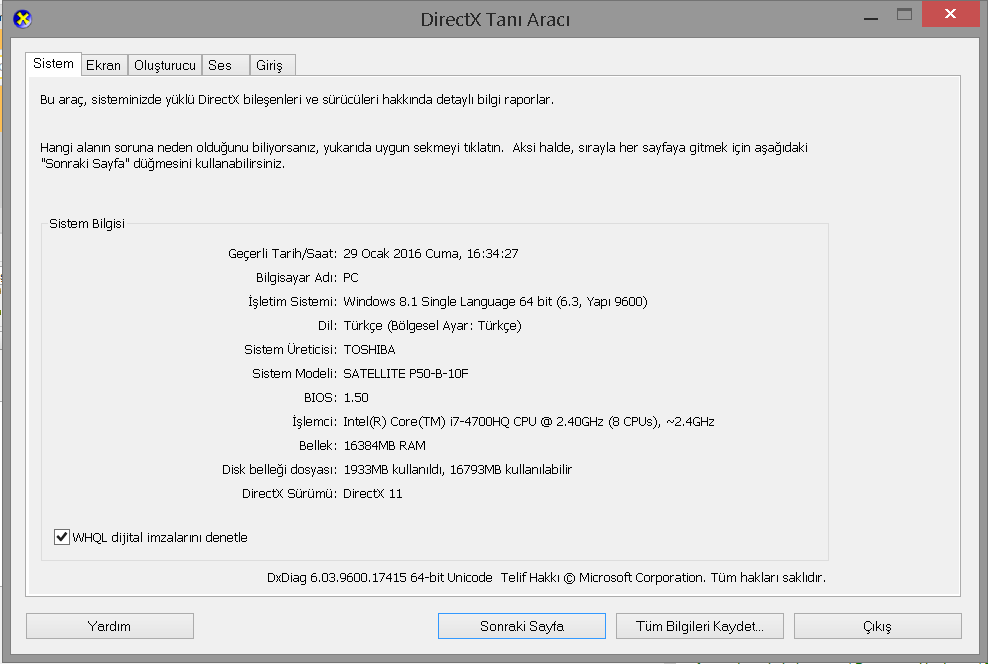Click the DirectX 11 version value
The width and height of the screenshot is (988, 664).
[372, 493]
